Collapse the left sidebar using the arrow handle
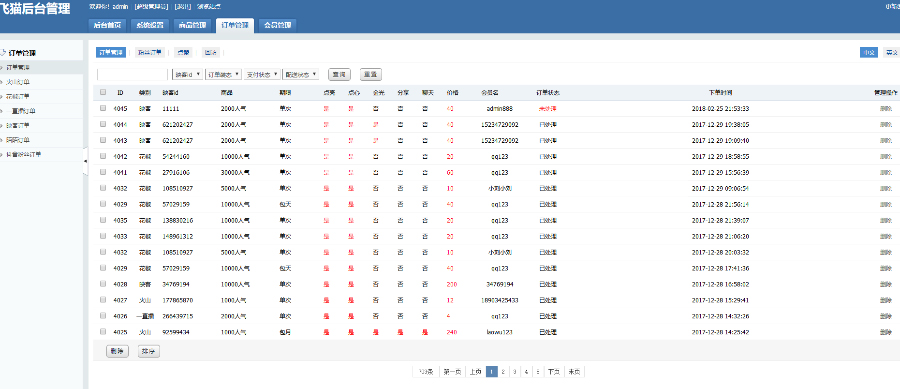Viewport: 900px width, 389px height. pyautogui.click(x=86, y=162)
